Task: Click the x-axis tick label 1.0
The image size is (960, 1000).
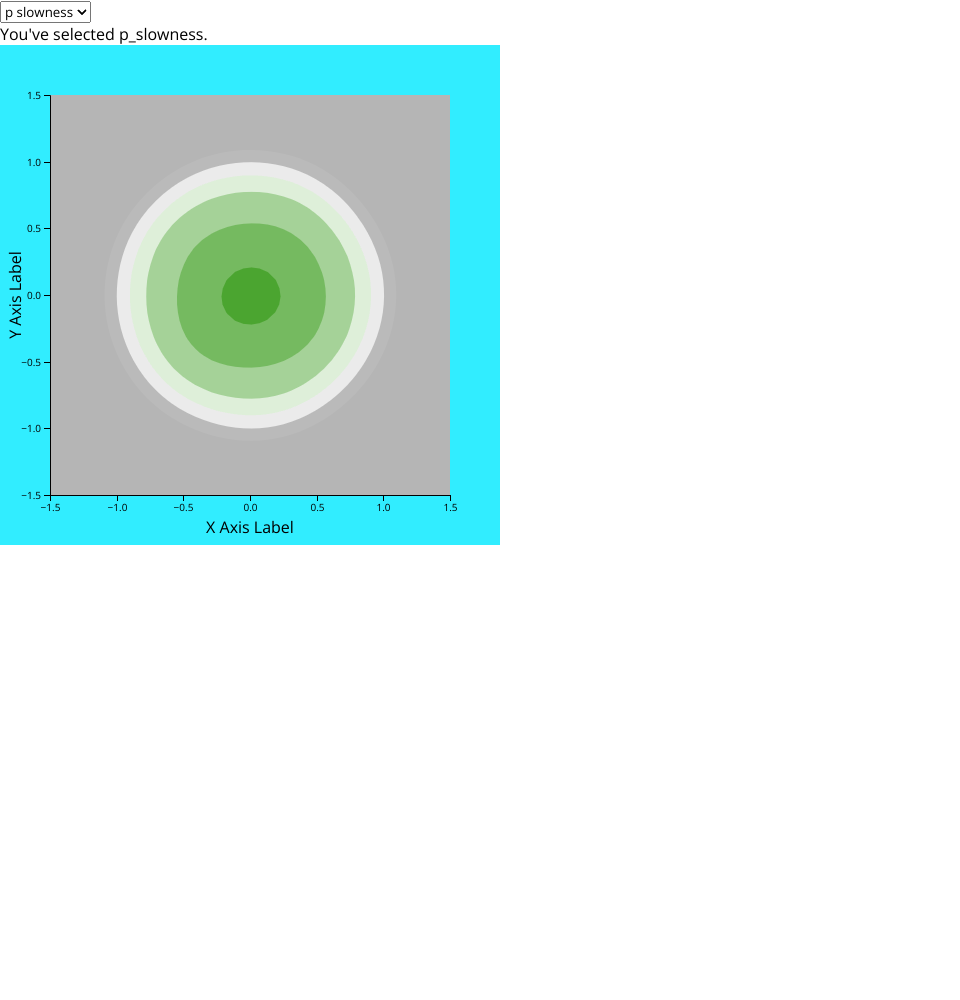Action: click(383, 507)
